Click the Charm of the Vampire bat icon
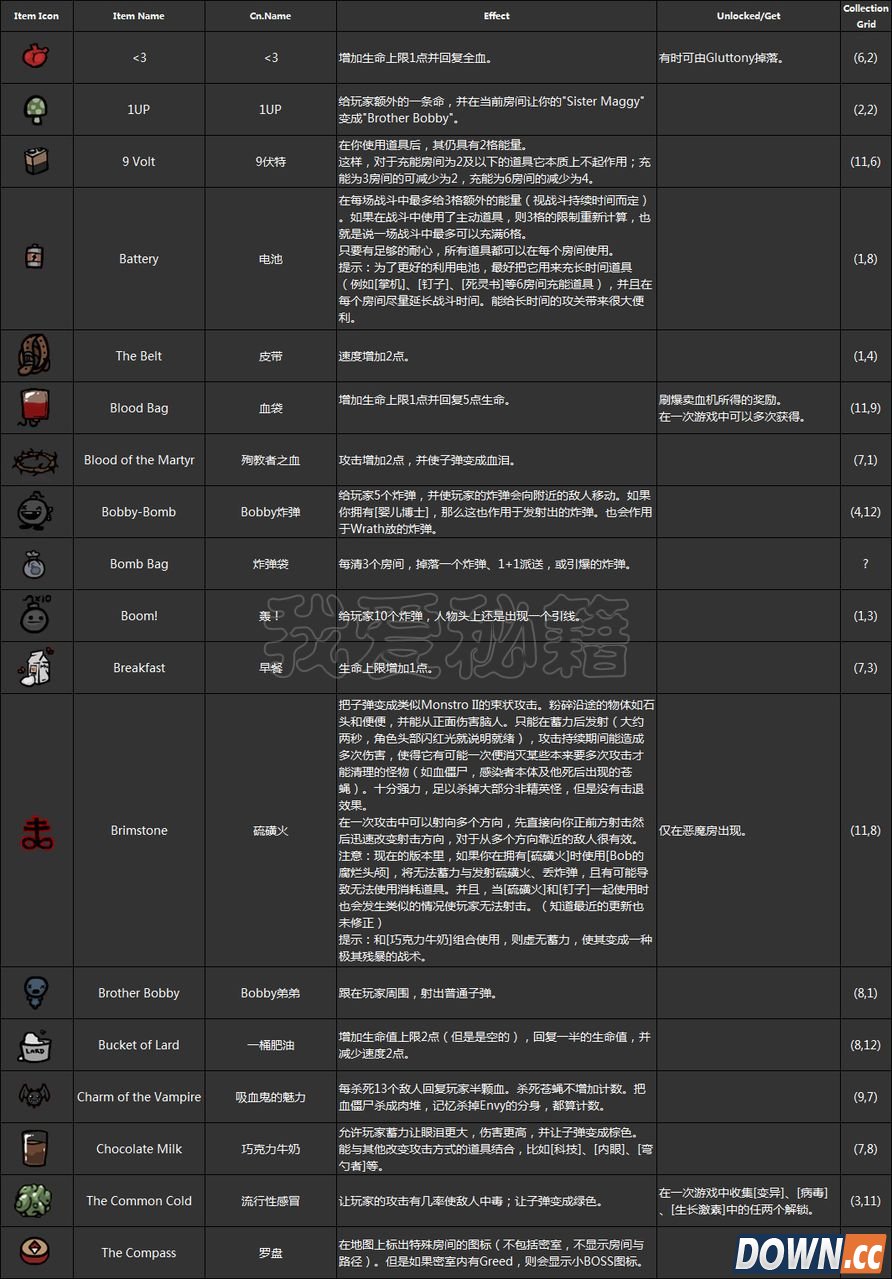 [36, 1097]
